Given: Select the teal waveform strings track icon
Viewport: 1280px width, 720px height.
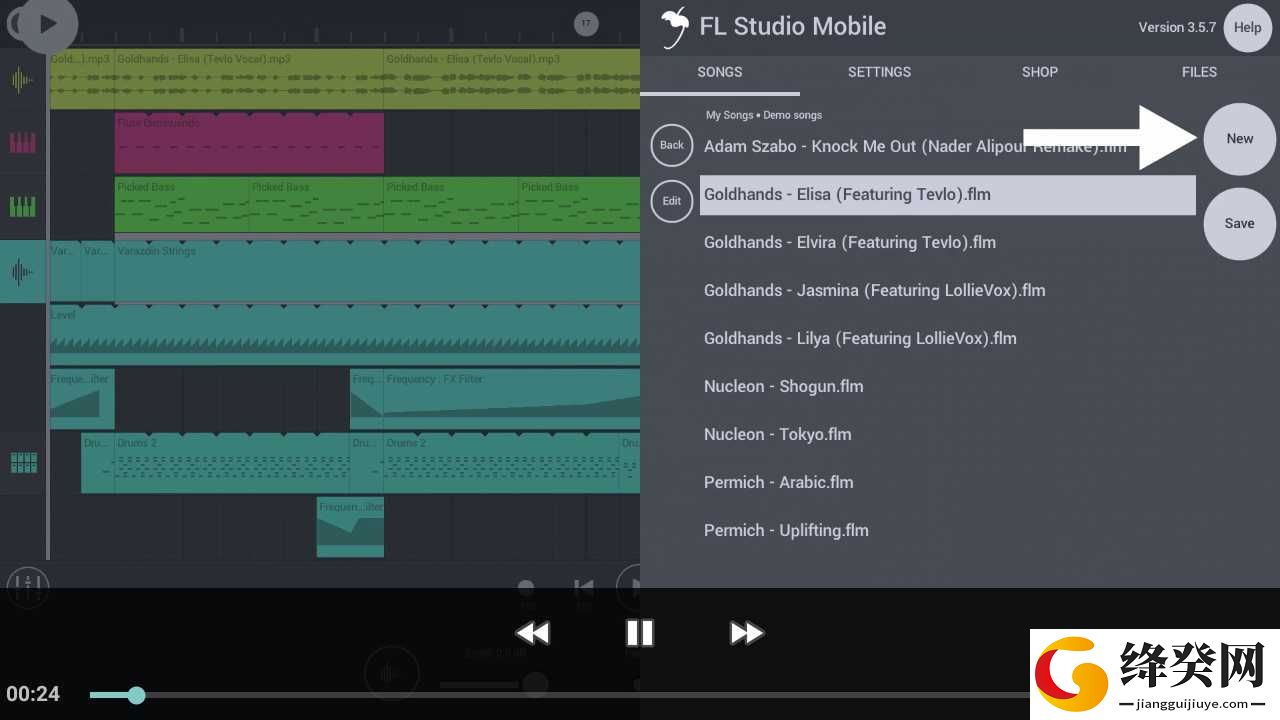Looking at the screenshot, I should [22, 271].
